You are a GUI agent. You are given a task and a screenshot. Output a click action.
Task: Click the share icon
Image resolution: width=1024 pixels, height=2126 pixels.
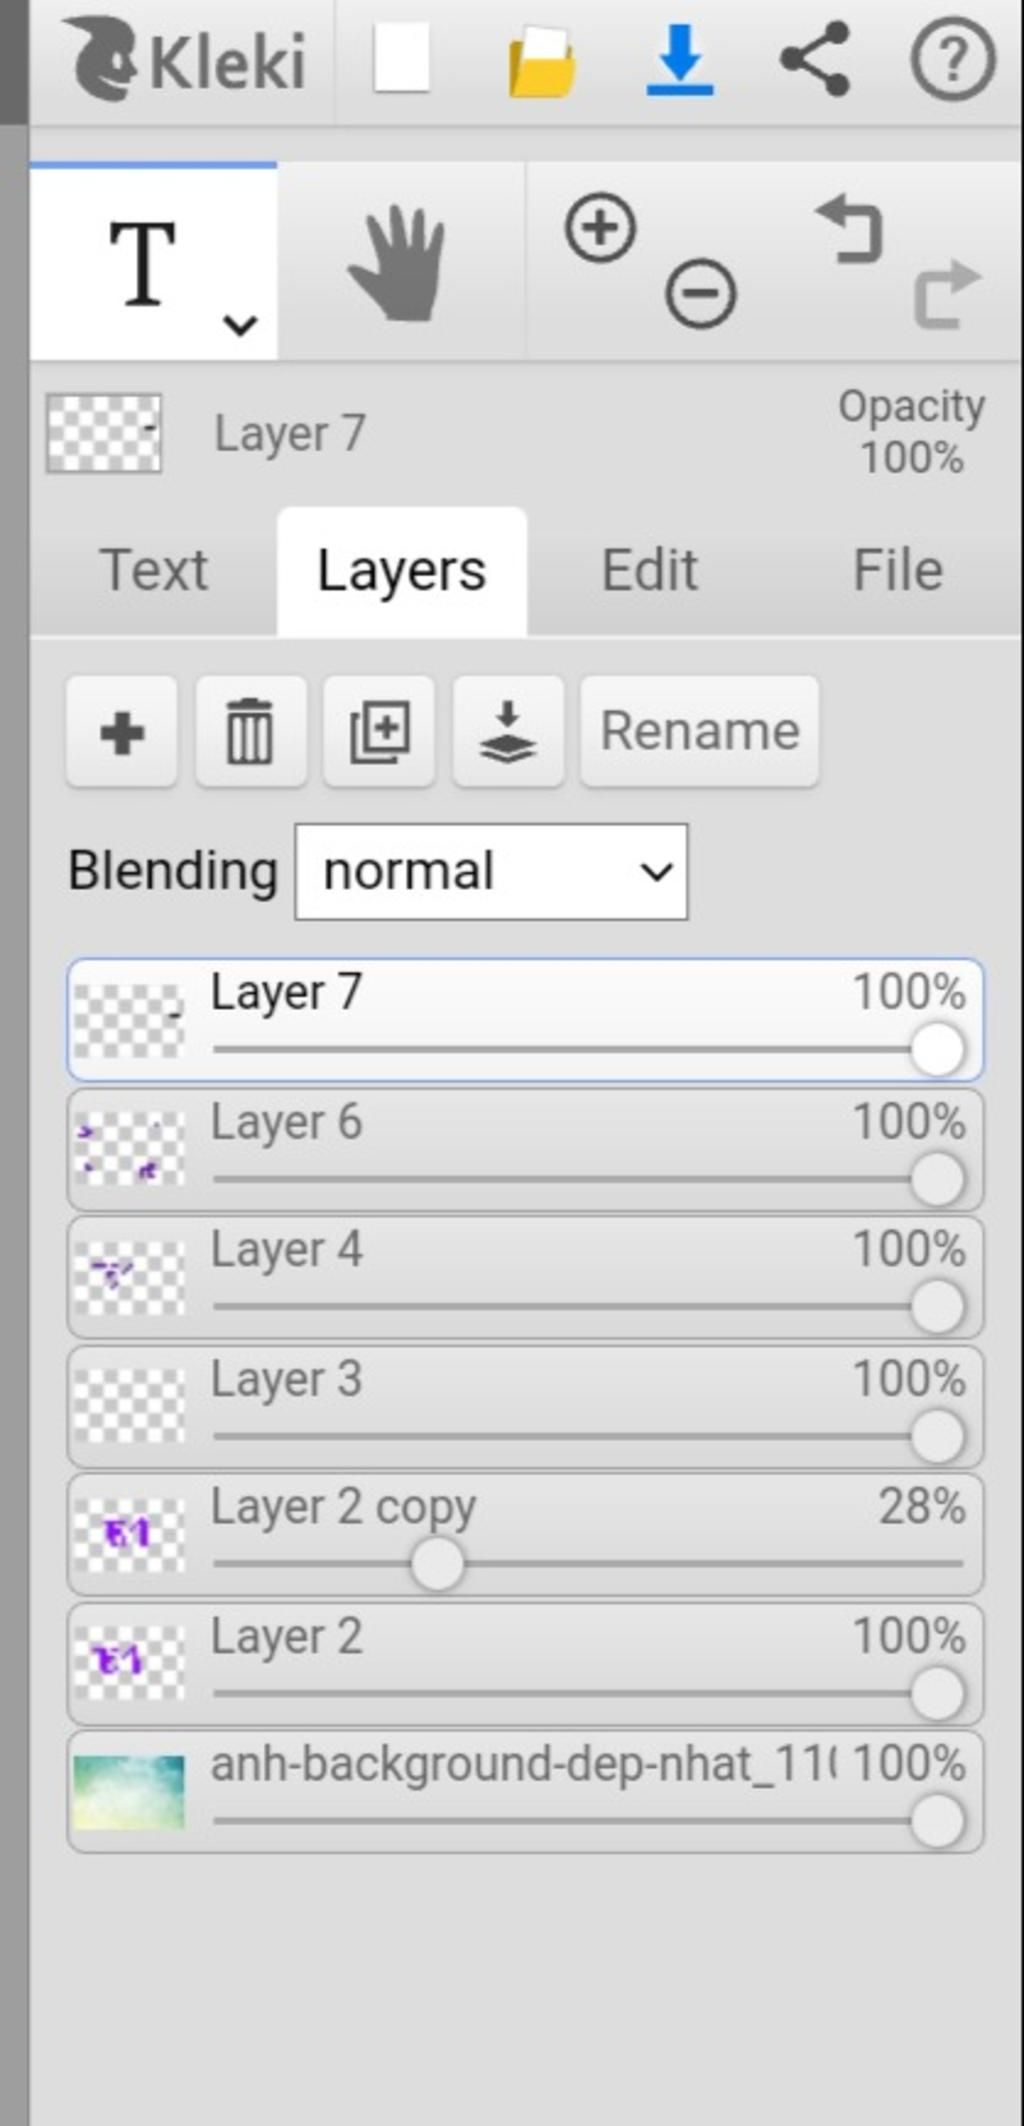[x=816, y=59]
